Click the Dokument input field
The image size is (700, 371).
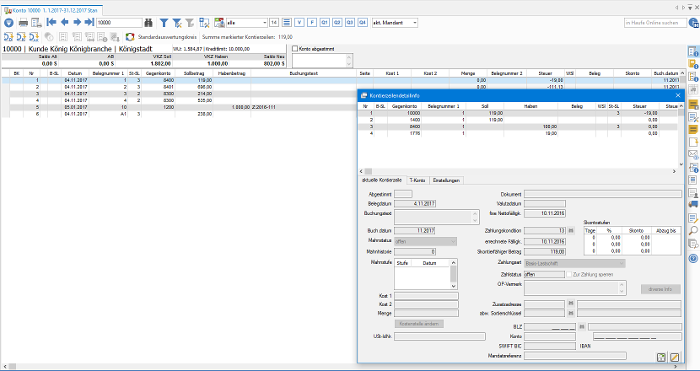point(603,194)
